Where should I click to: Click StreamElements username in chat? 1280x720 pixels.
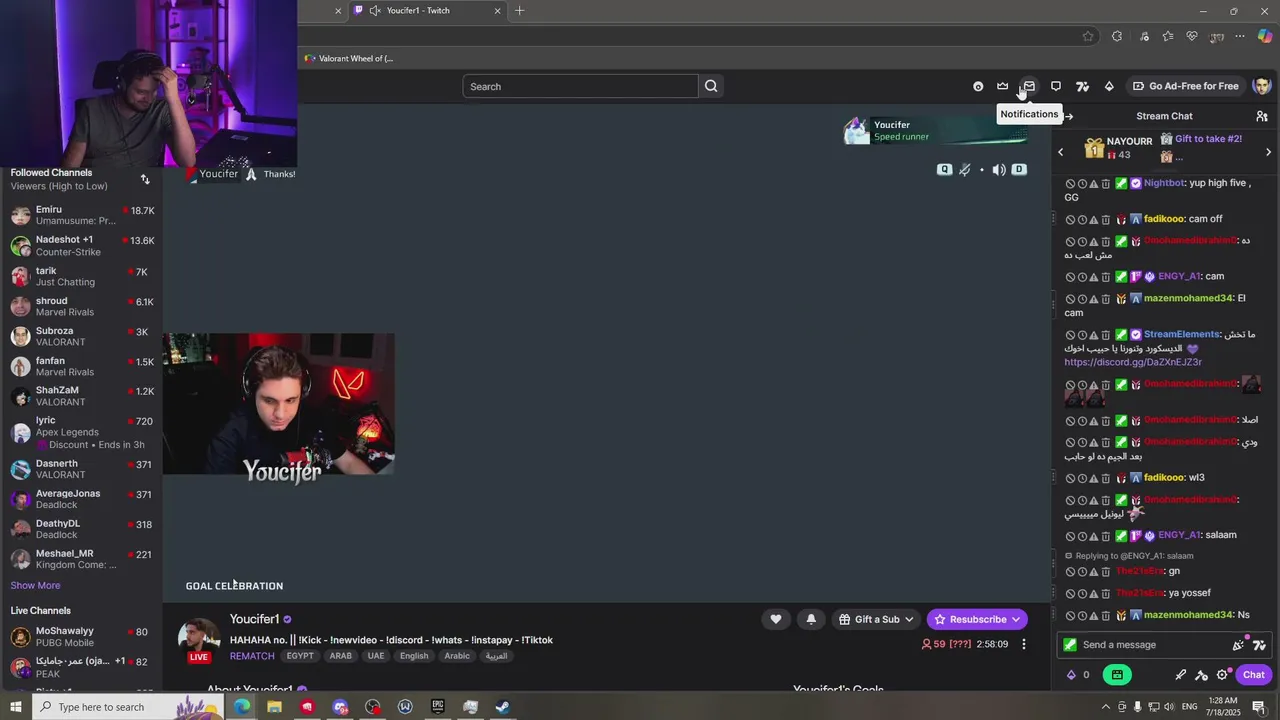[1182, 334]
